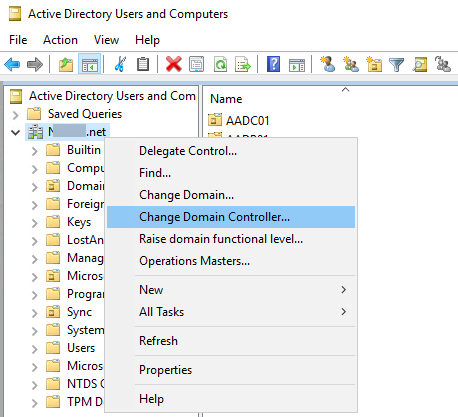Open the File menu
Image resolution: width=458 pixels, height=417 pixels.
pyautogui.click(x=18, y=40)
